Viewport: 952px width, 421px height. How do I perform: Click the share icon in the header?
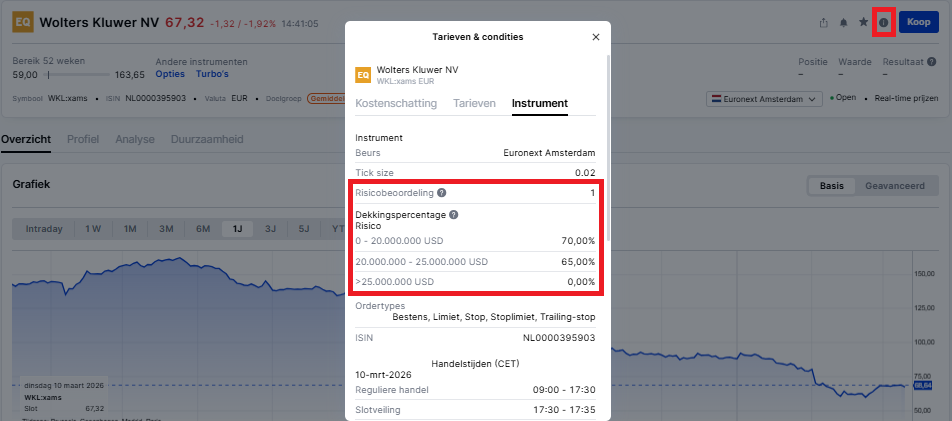[x=823, y=22]
